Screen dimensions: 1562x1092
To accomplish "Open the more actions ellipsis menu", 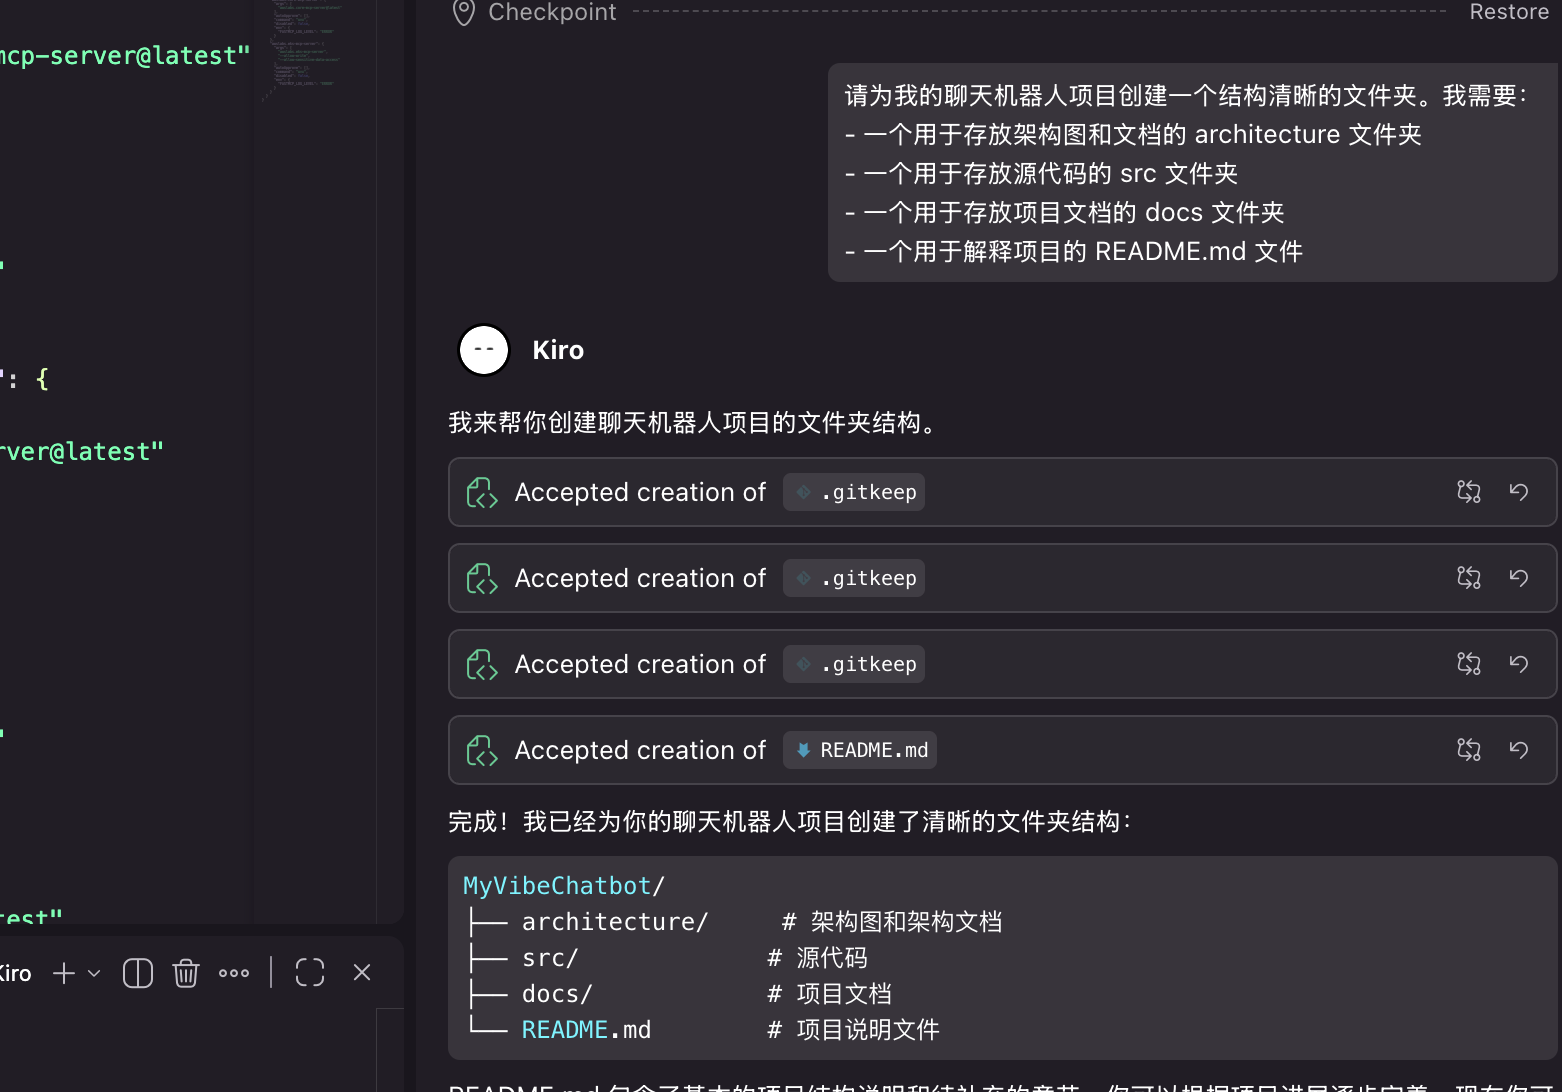I will tap(234, 973).
